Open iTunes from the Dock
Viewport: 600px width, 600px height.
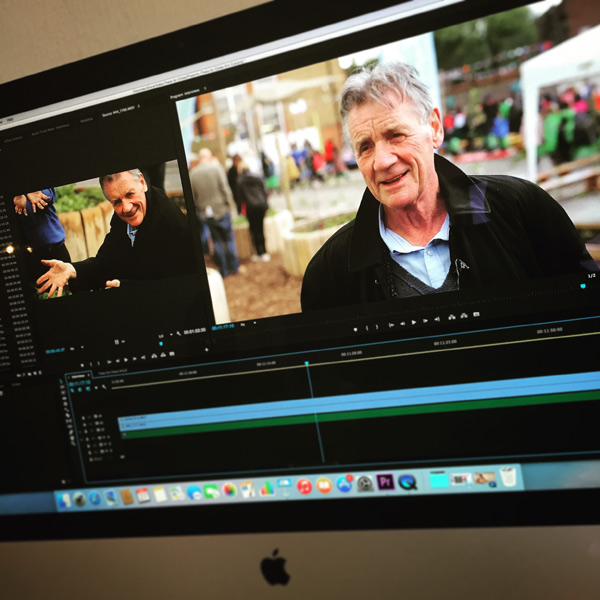[304, 486]
